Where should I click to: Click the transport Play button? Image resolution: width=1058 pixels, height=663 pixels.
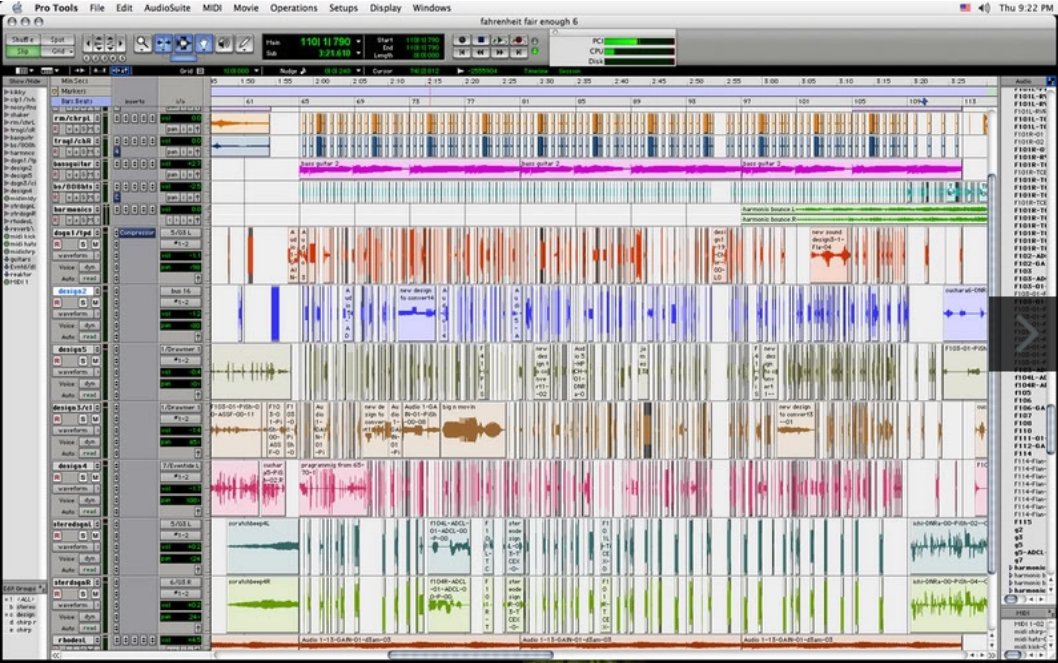click(499, 40)
